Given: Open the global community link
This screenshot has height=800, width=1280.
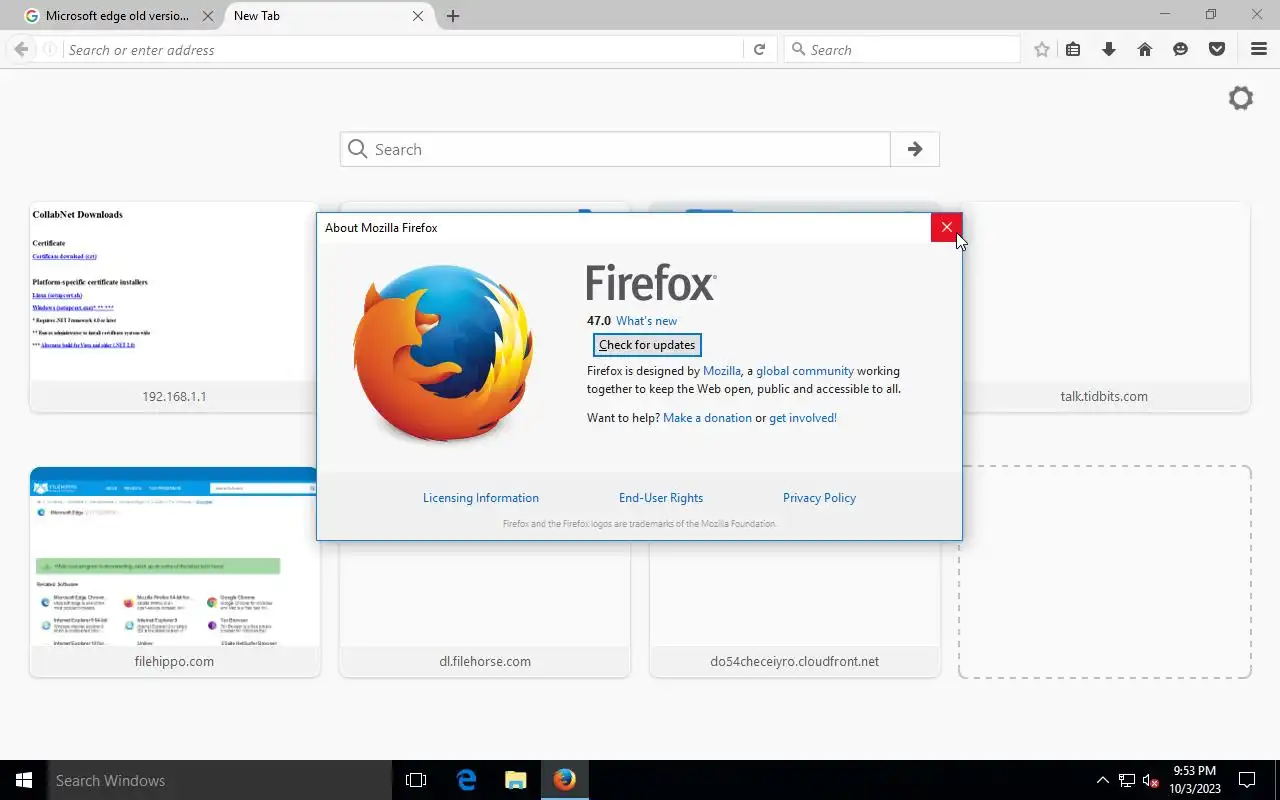Looking at the screenshot, I should (x=805, y=371).
